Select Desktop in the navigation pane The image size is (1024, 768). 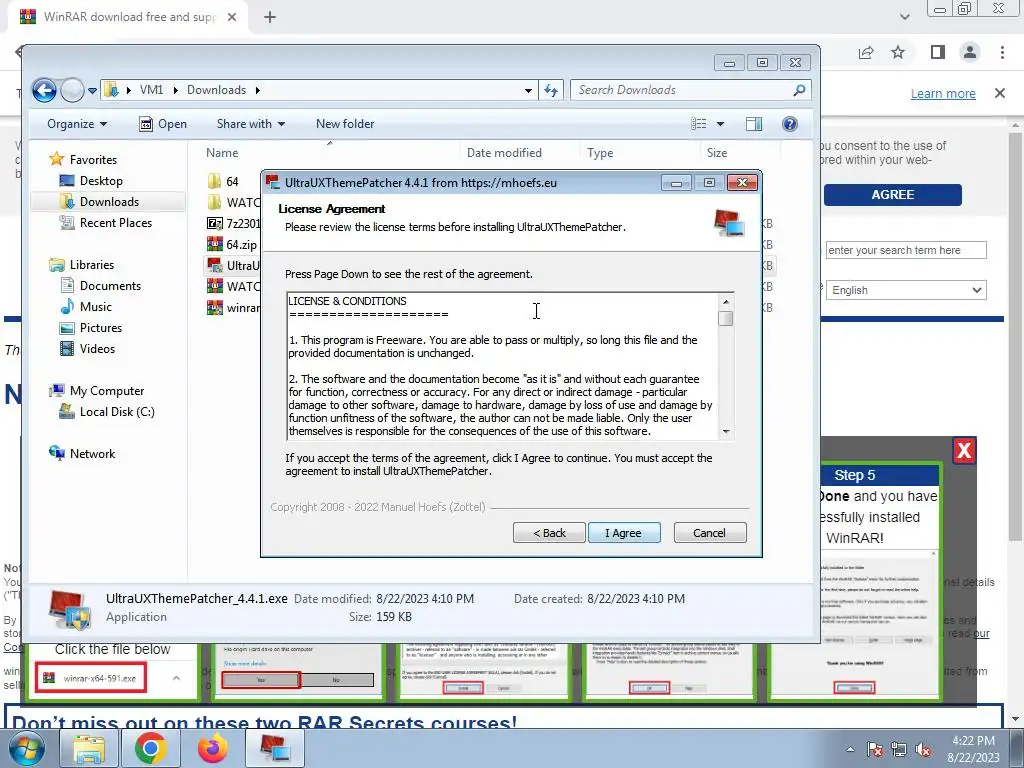91,181
